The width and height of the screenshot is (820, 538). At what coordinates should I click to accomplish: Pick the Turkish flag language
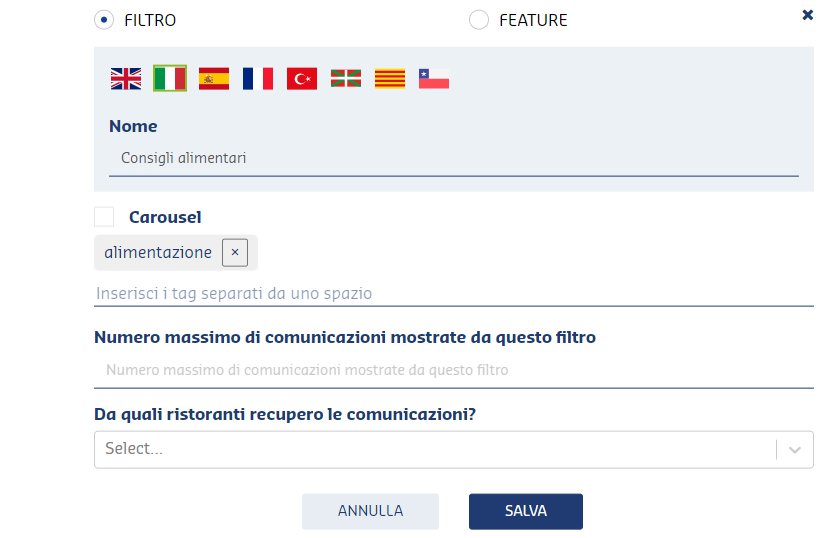[302, 79]
